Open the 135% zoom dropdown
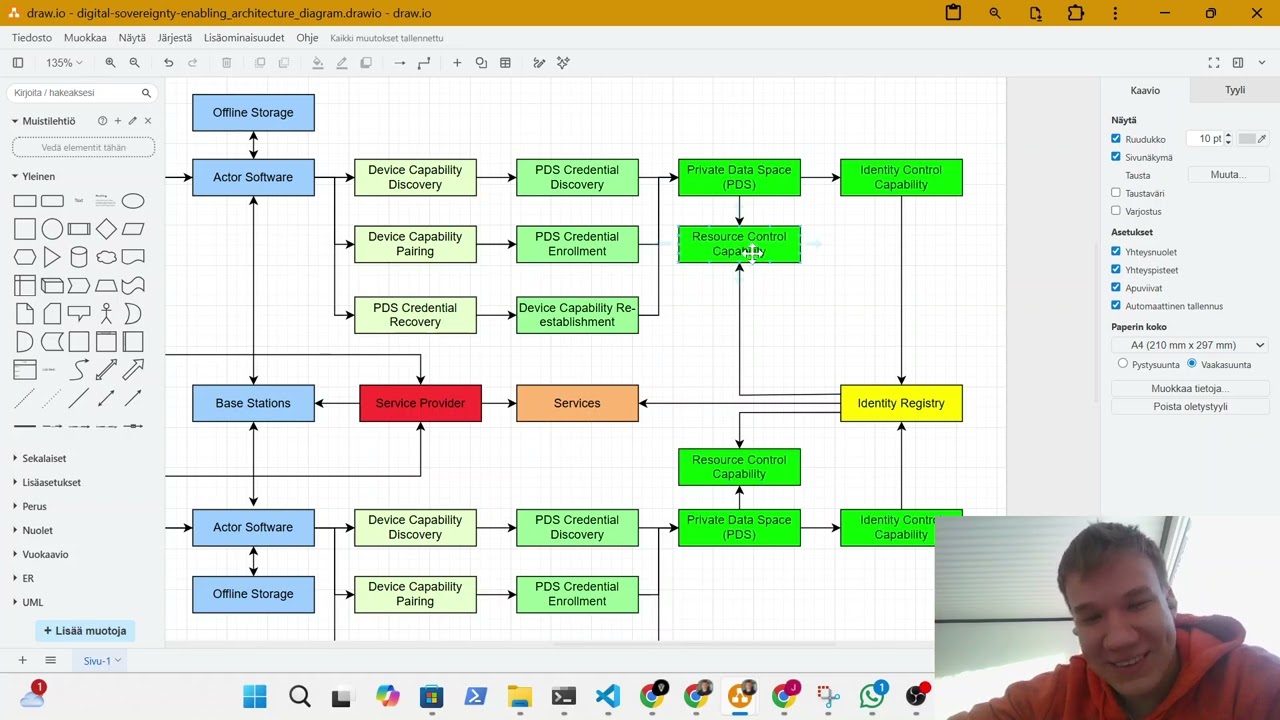This screenshot has height=720, width=1280. (x=63, y=63)
